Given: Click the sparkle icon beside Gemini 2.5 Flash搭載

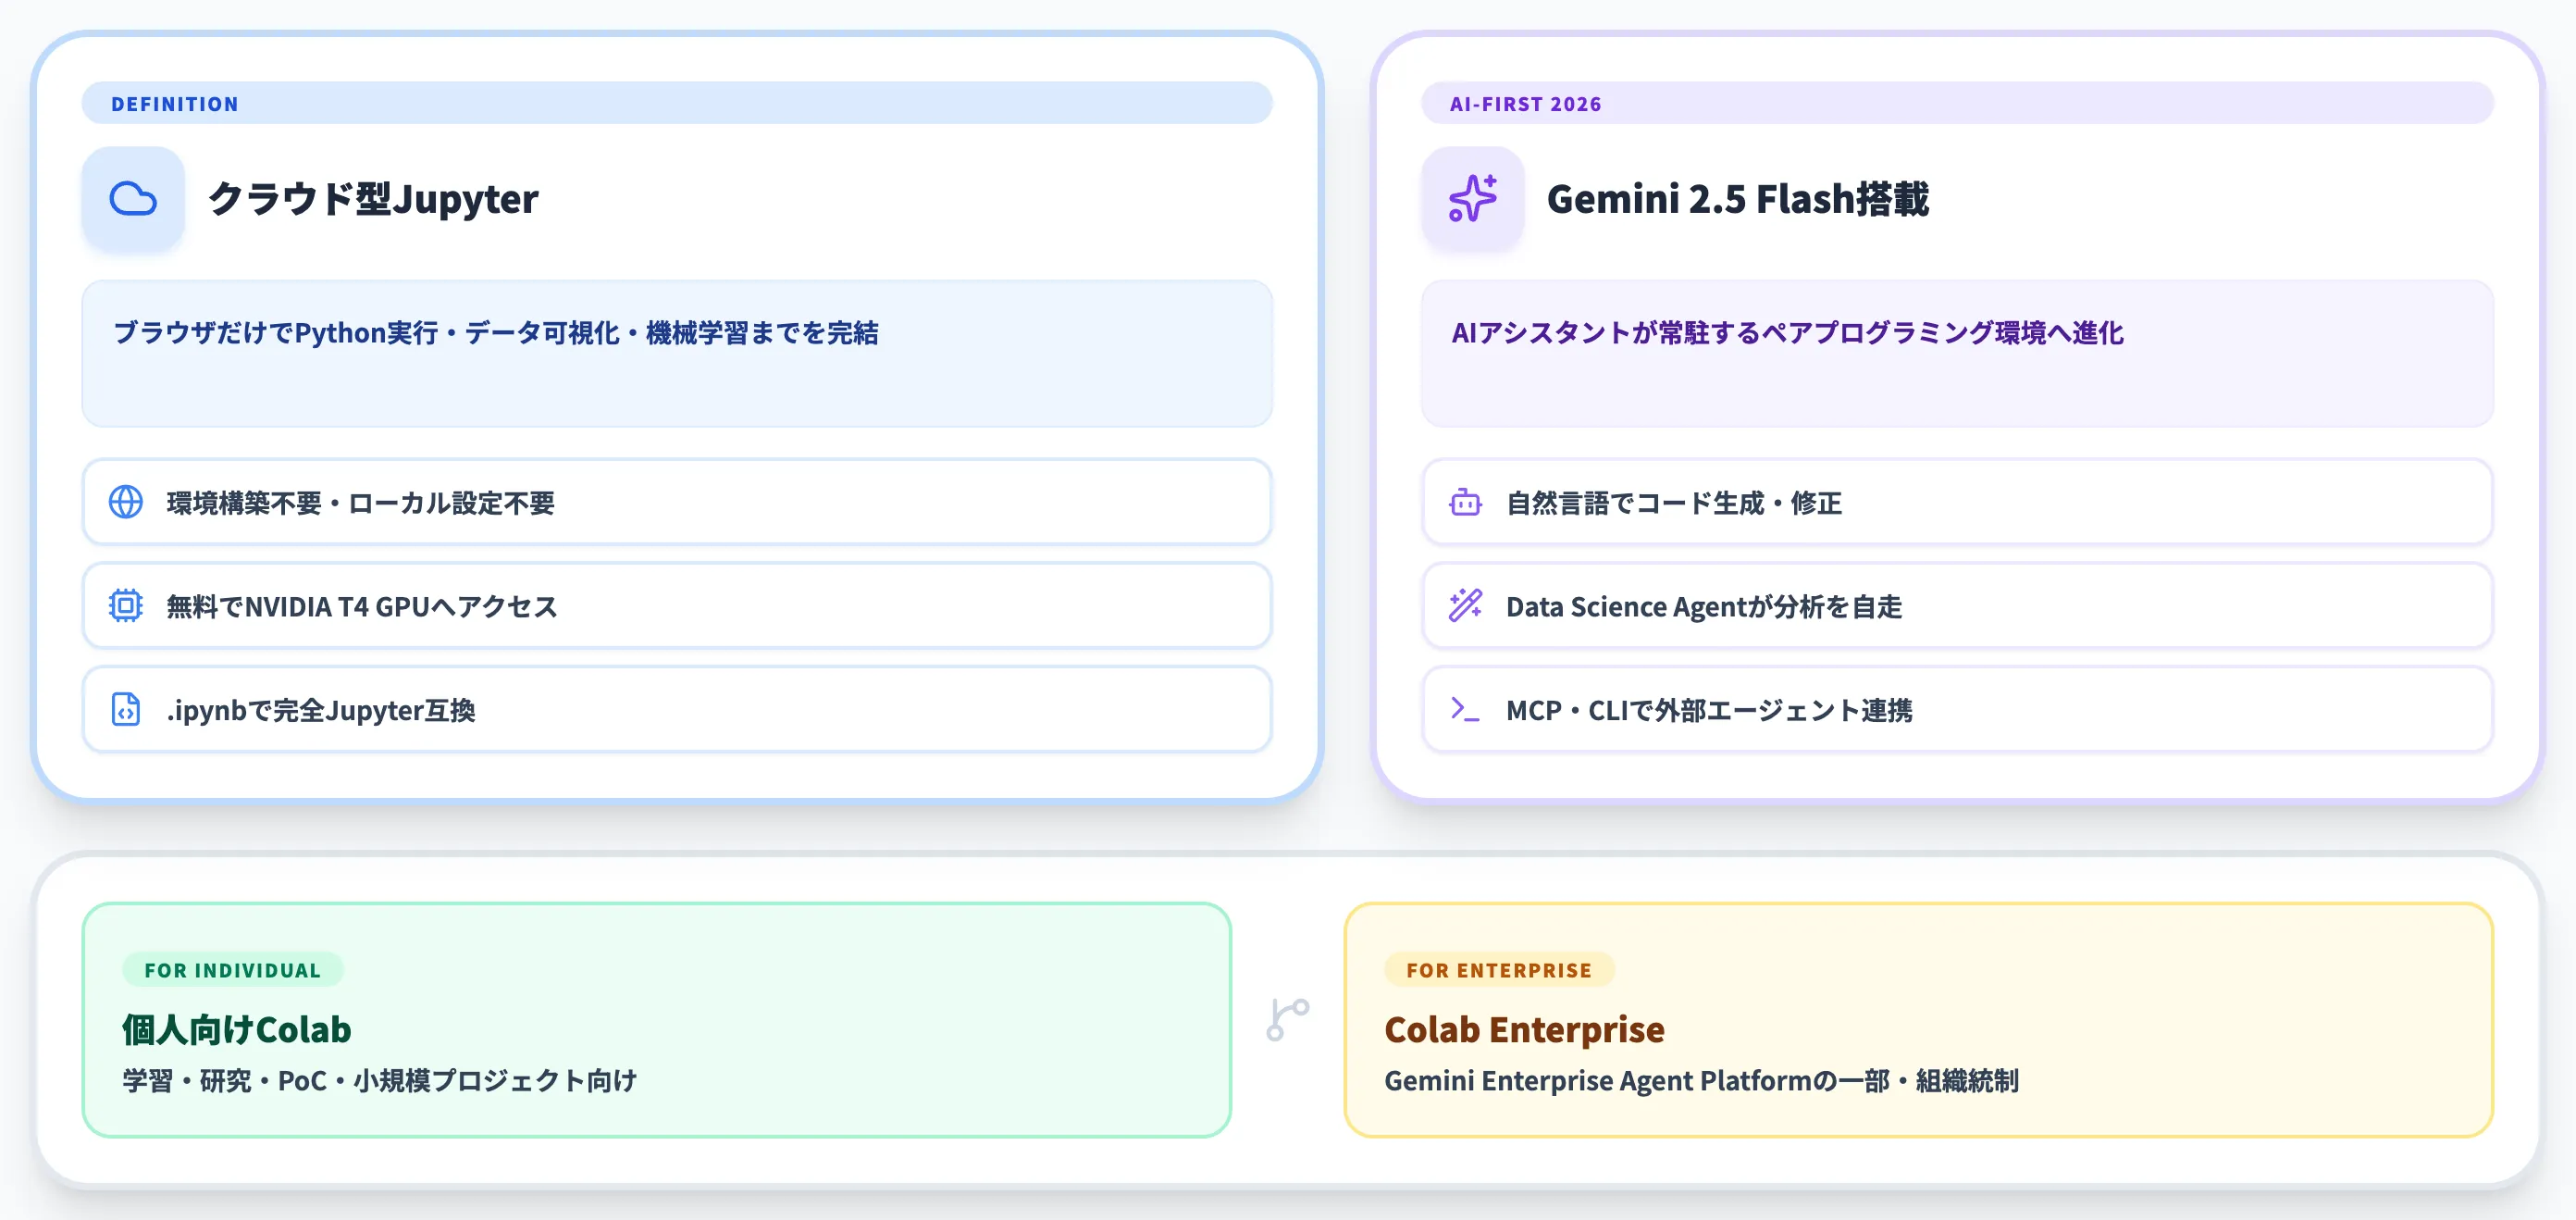Looking at the screenshot, I should tap(1473, 199).
